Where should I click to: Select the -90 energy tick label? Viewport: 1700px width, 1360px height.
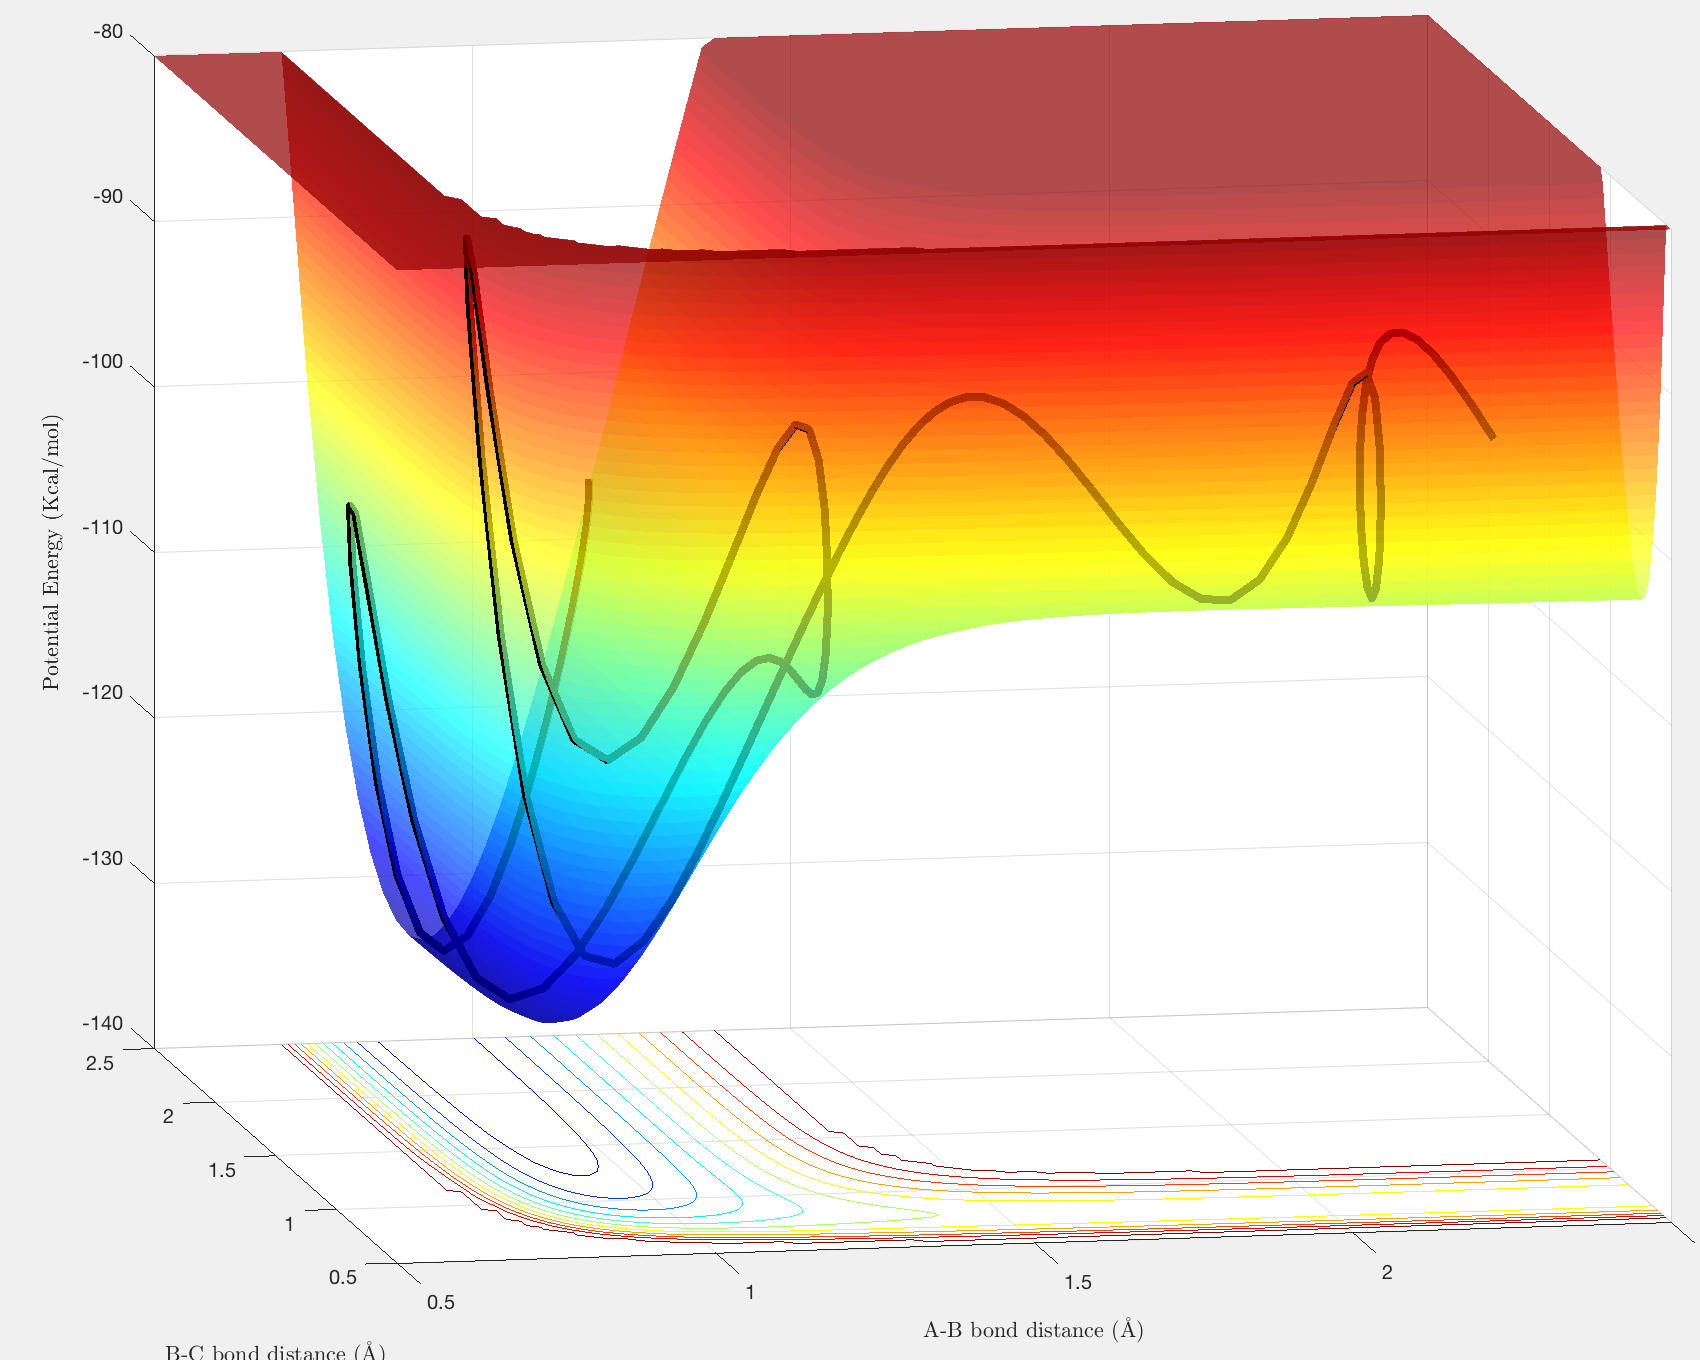108,197
